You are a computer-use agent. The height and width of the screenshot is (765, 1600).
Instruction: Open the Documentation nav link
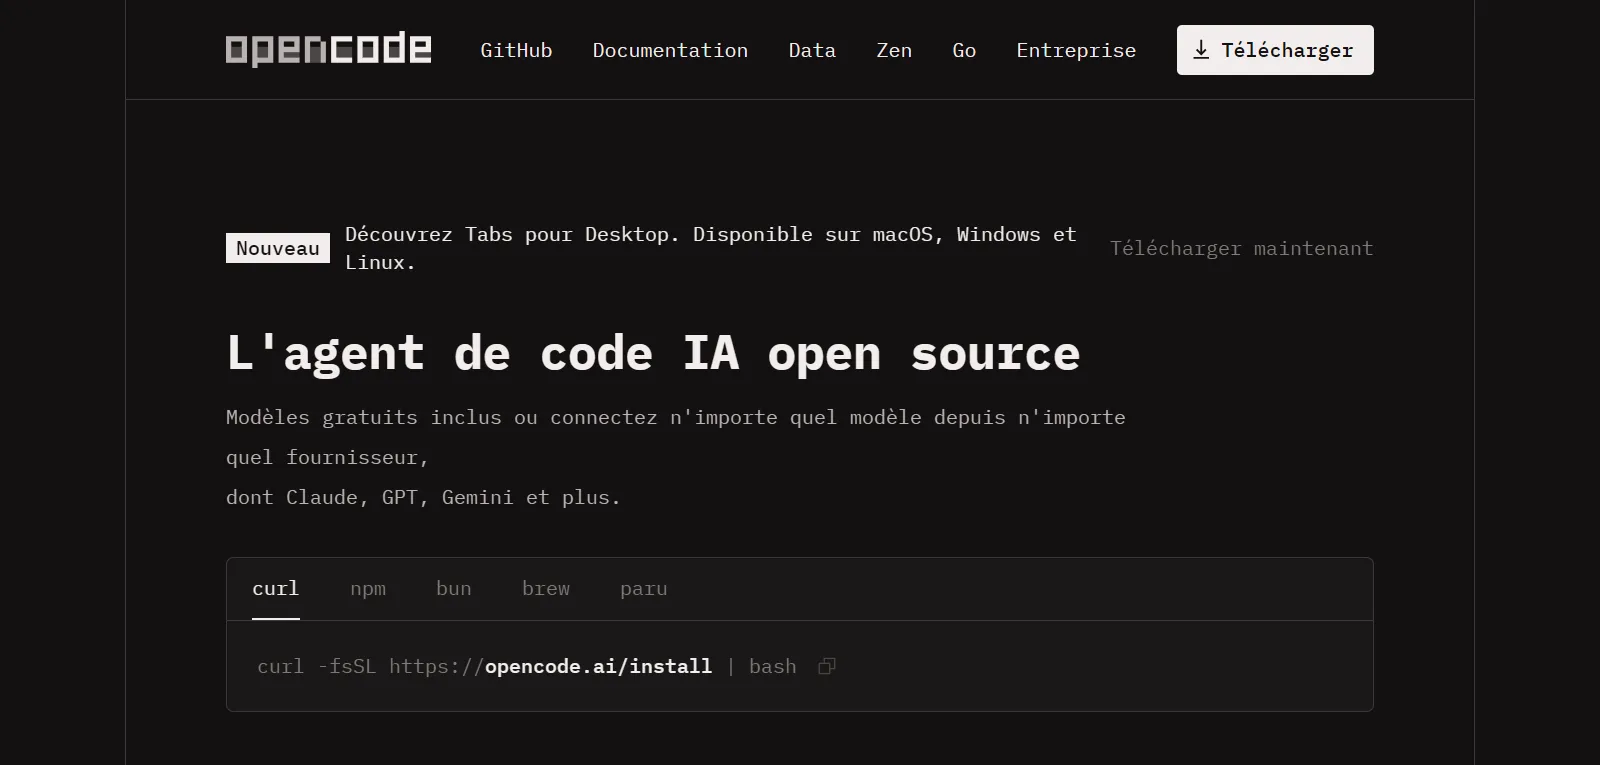click(x=670, y=50)
